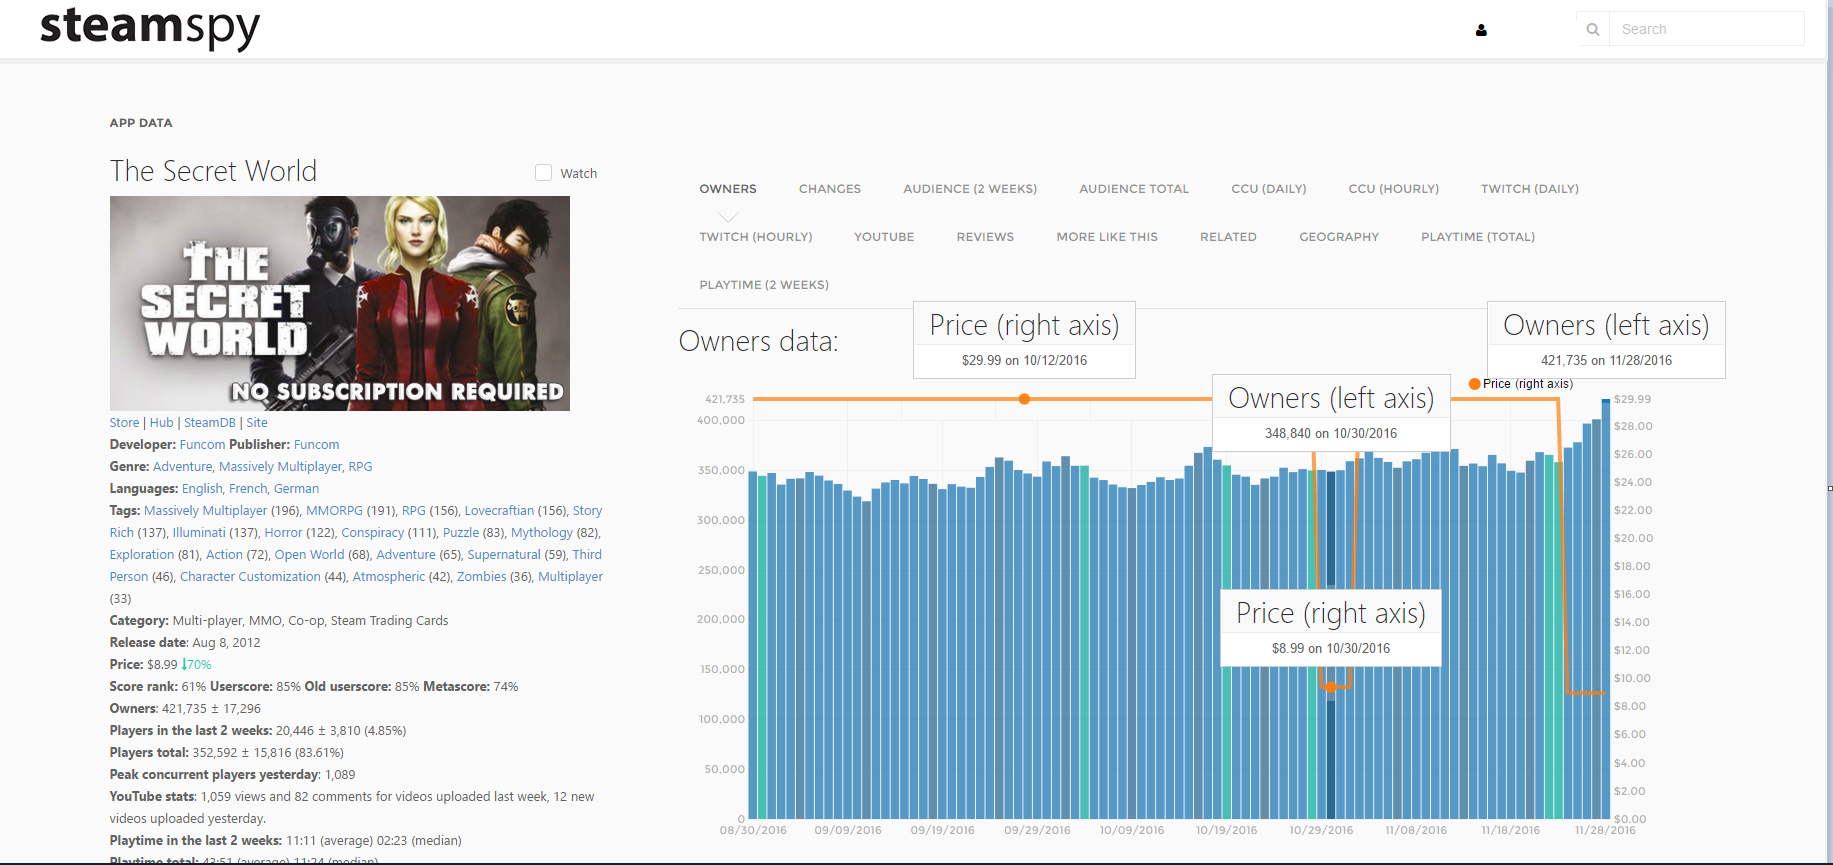Viewport: 1833px width, 865px height.
Task: Click the Character Customization tag link
Action: pos(250,577)
